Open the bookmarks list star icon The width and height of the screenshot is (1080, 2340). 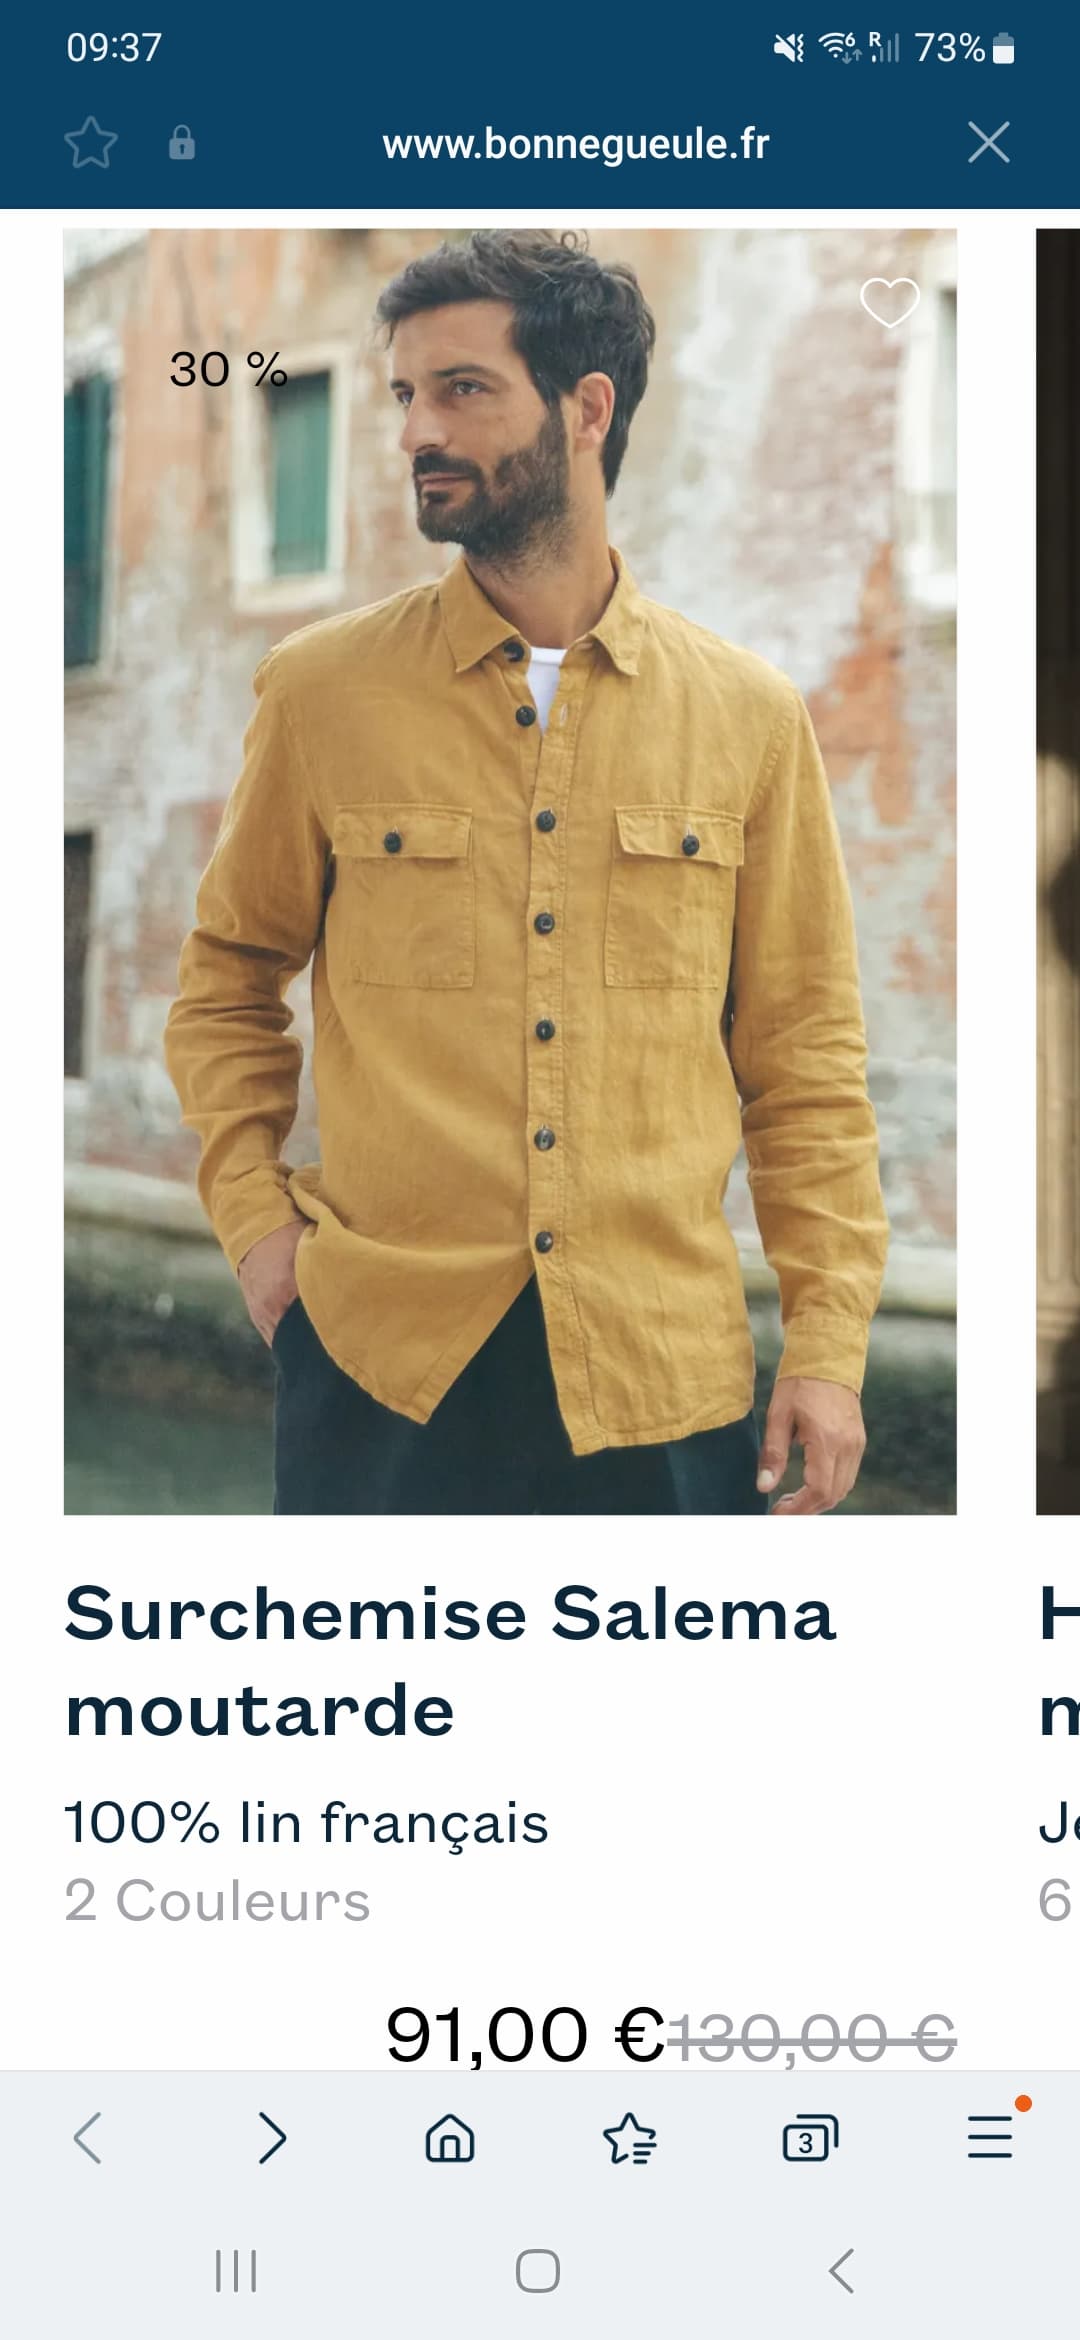click(630, 2138)
